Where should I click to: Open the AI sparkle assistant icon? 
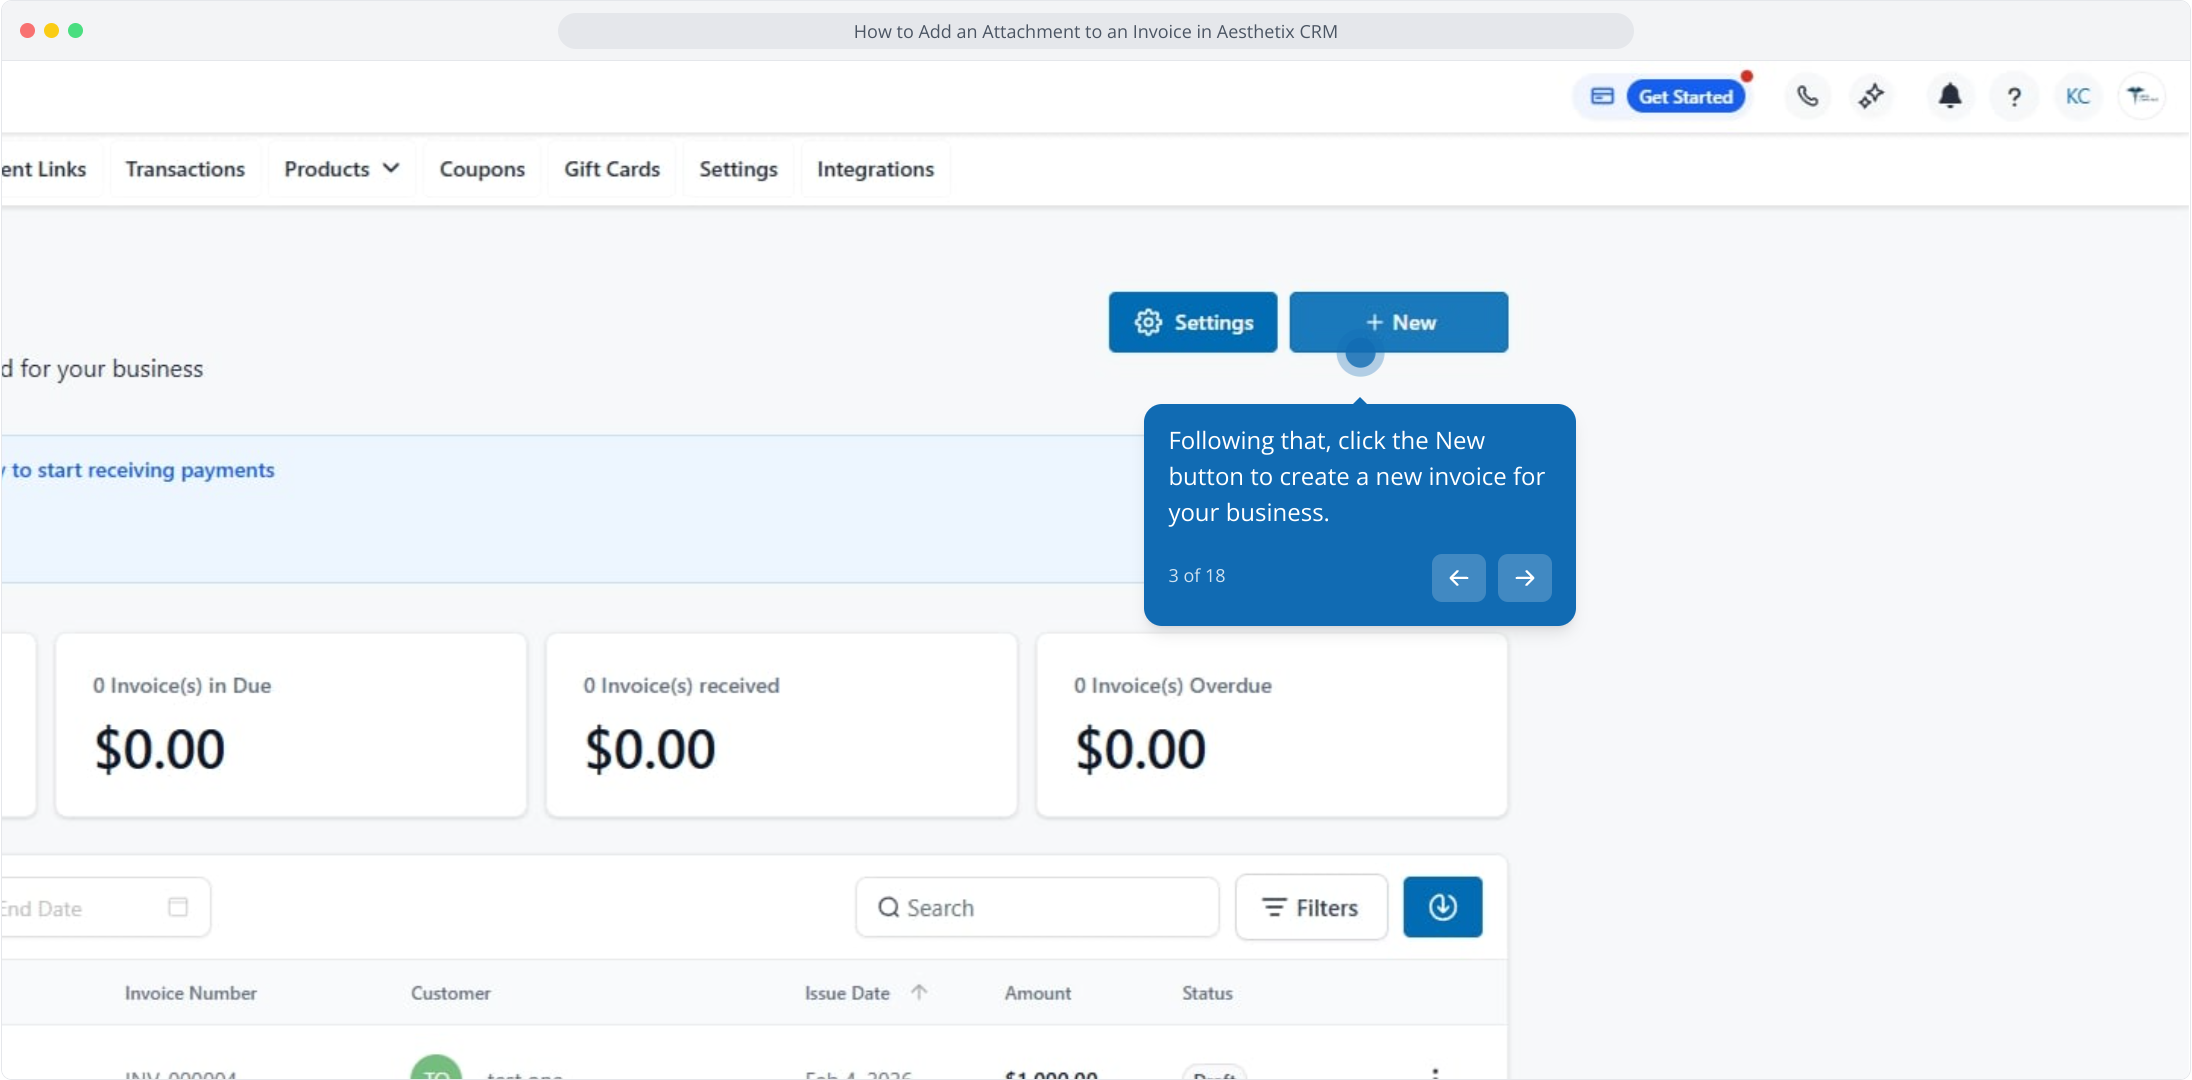point(1871,97)
